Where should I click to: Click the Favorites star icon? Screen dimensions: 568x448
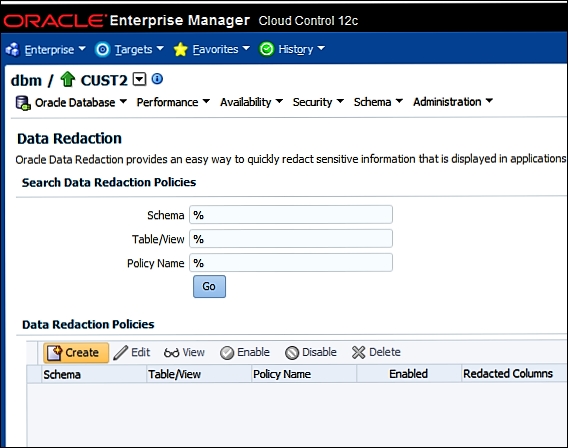click(x=180, y=49)
